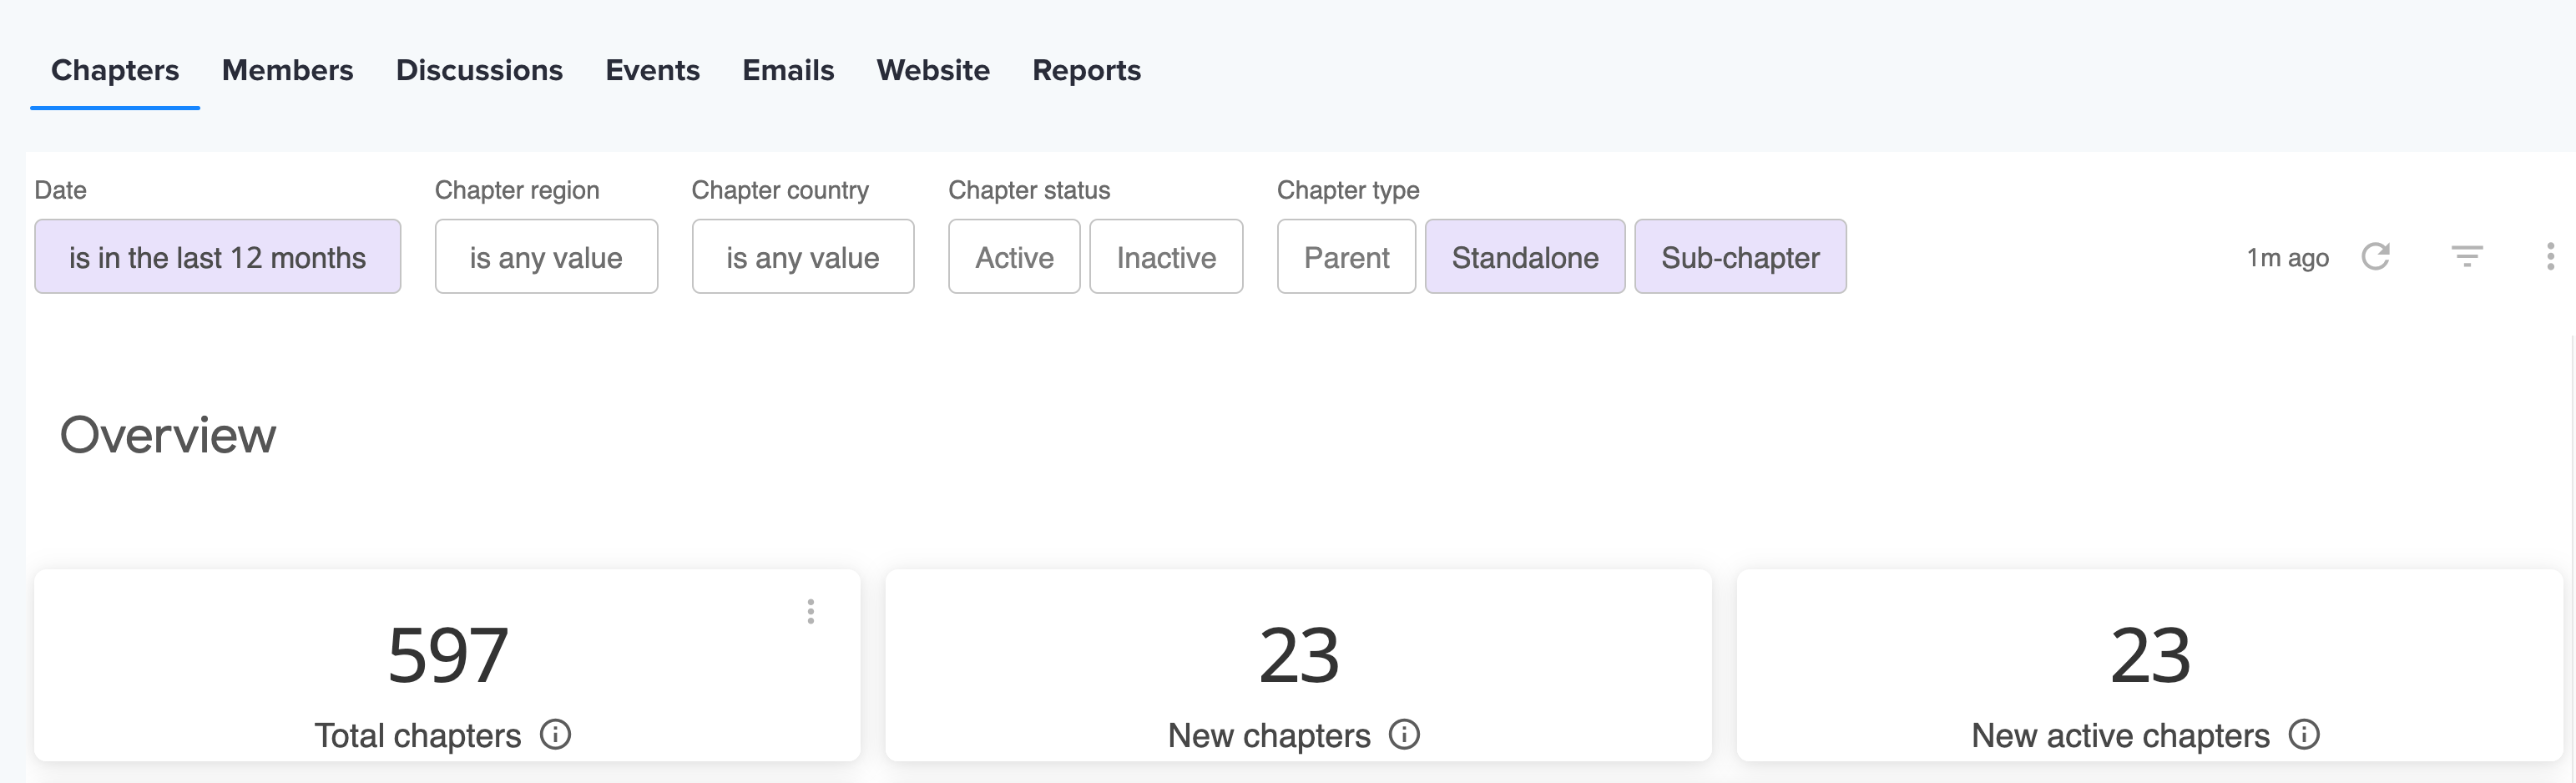This screenshot has height=783, width=2576.
Task: Deselect the Sub-chapter type filter
Action: 1740,257
